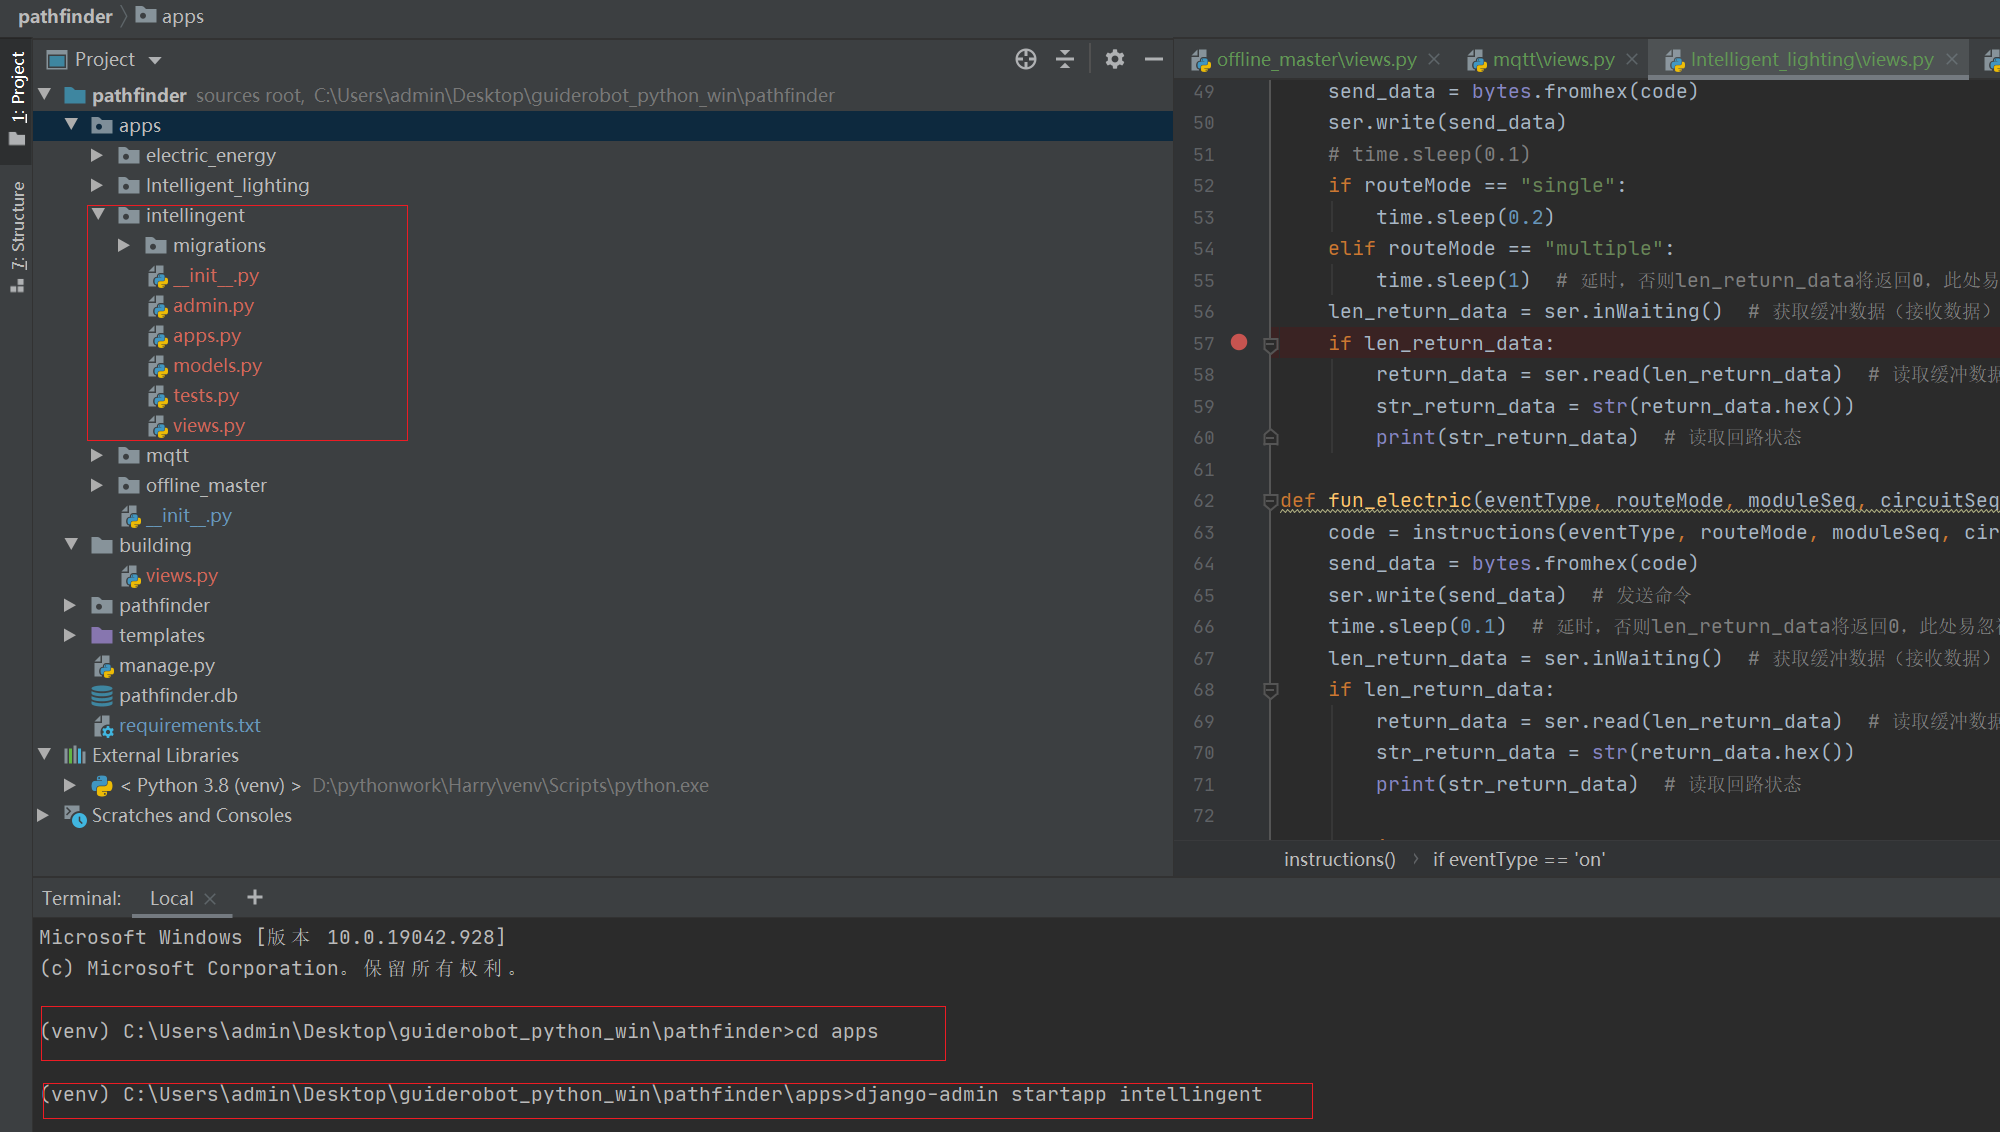Add a new terminal session tab
Viewport: 2000px width, 1132px height.
[x=255, y=897]
